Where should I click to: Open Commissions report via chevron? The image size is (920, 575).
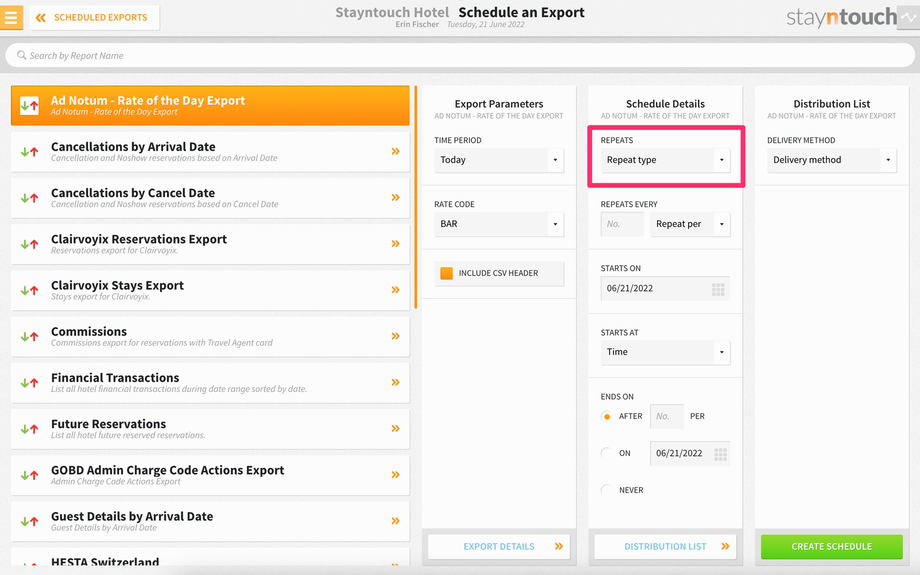395,336
